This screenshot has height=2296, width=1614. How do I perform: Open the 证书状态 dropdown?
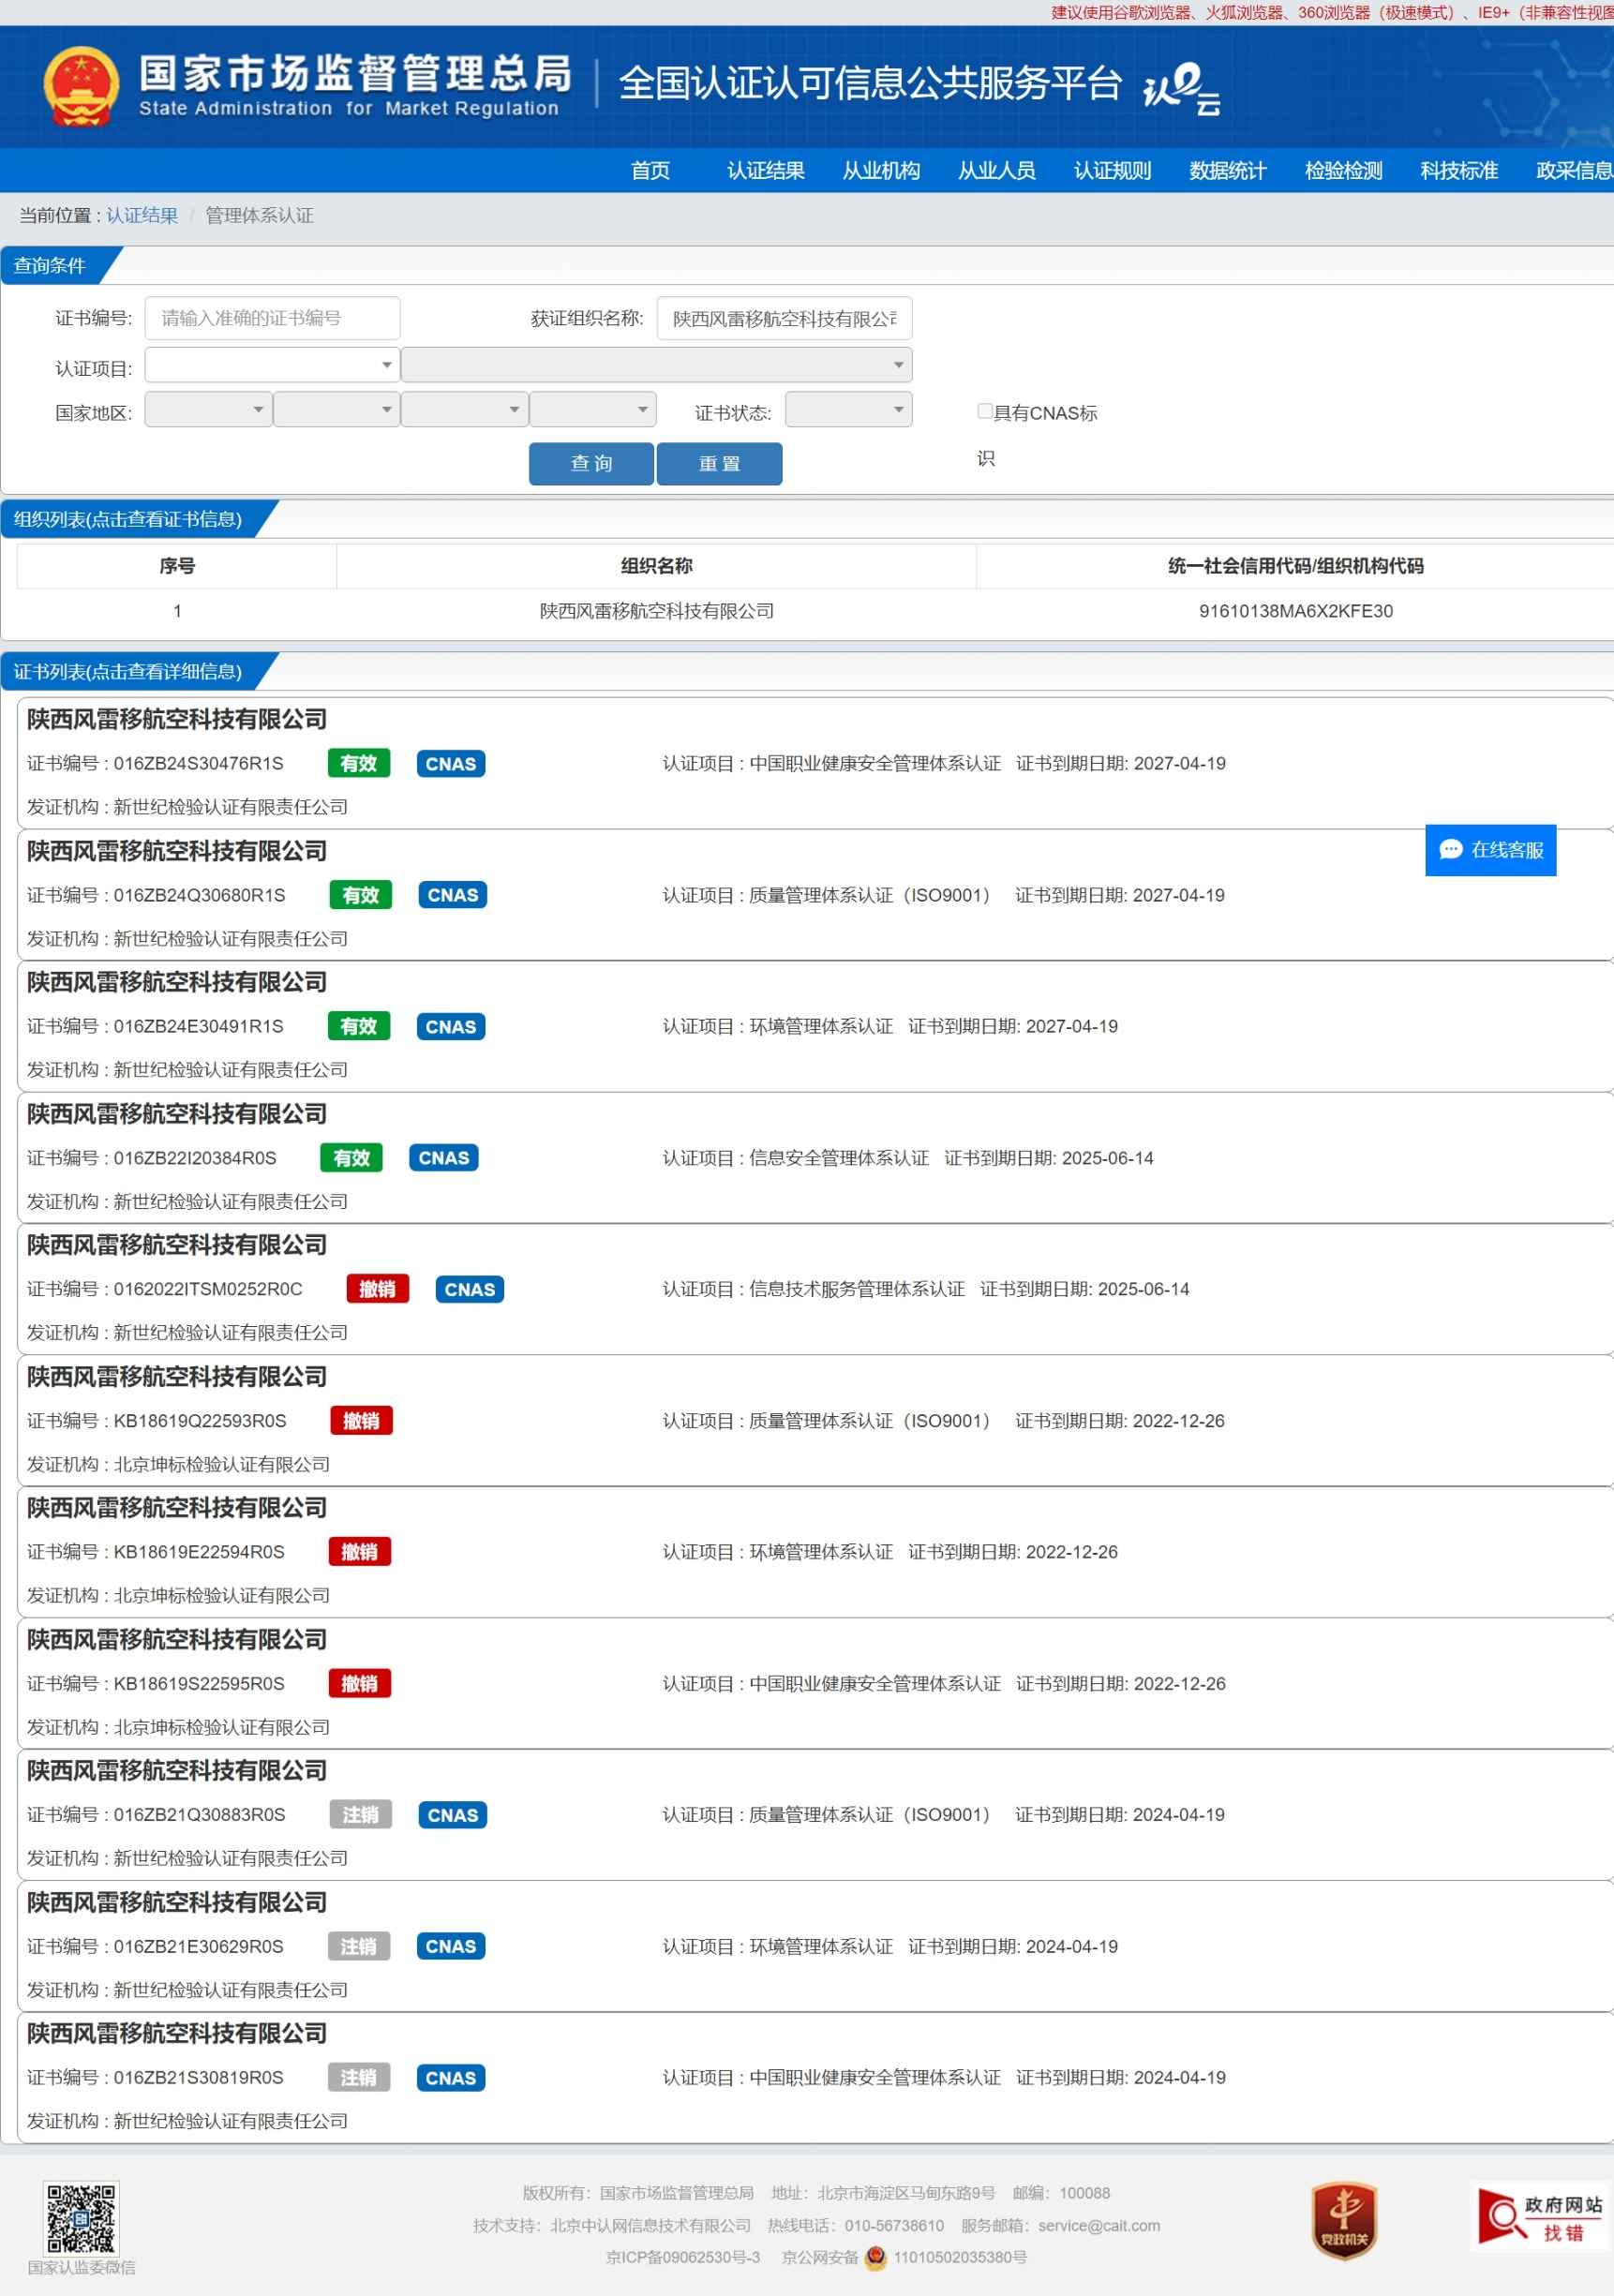[849, 409]
